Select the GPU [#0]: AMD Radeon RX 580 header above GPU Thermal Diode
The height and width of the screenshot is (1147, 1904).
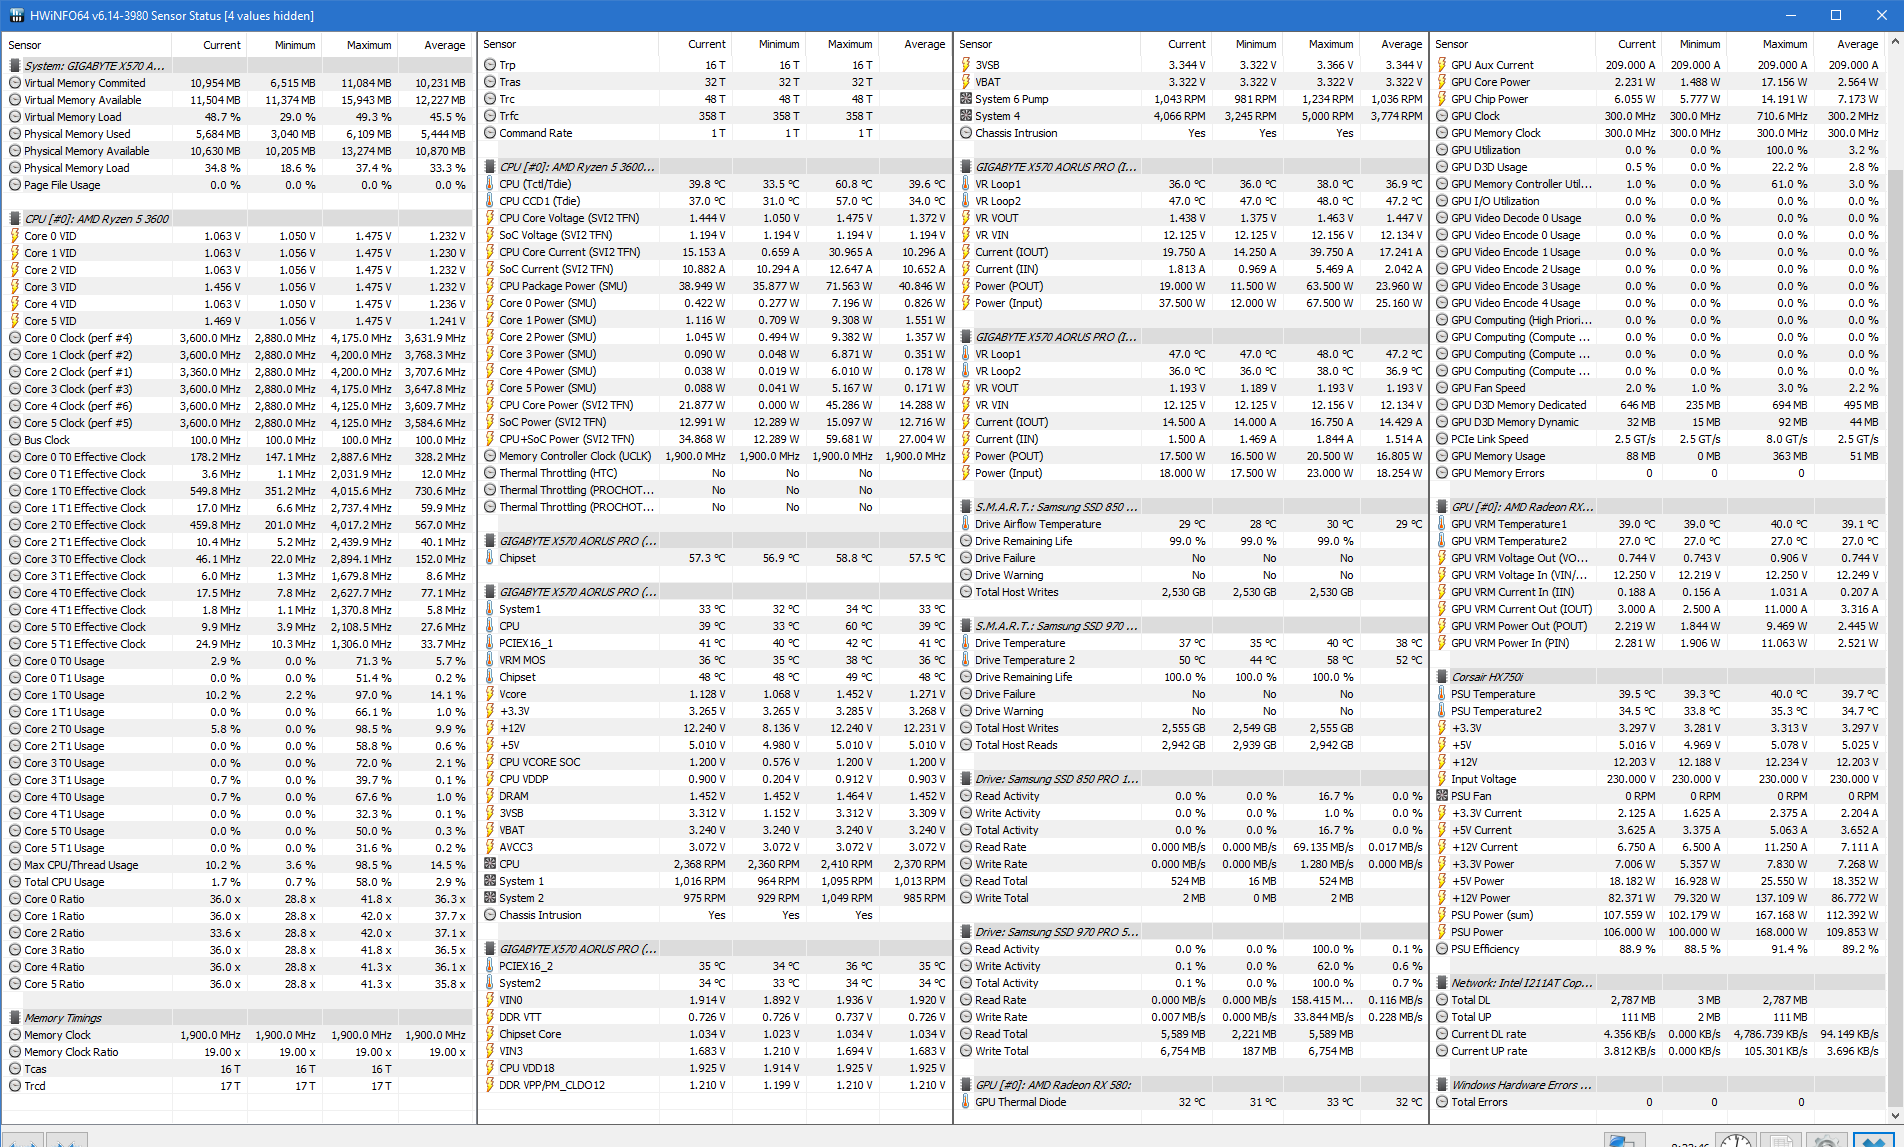pos(1191,1085)
